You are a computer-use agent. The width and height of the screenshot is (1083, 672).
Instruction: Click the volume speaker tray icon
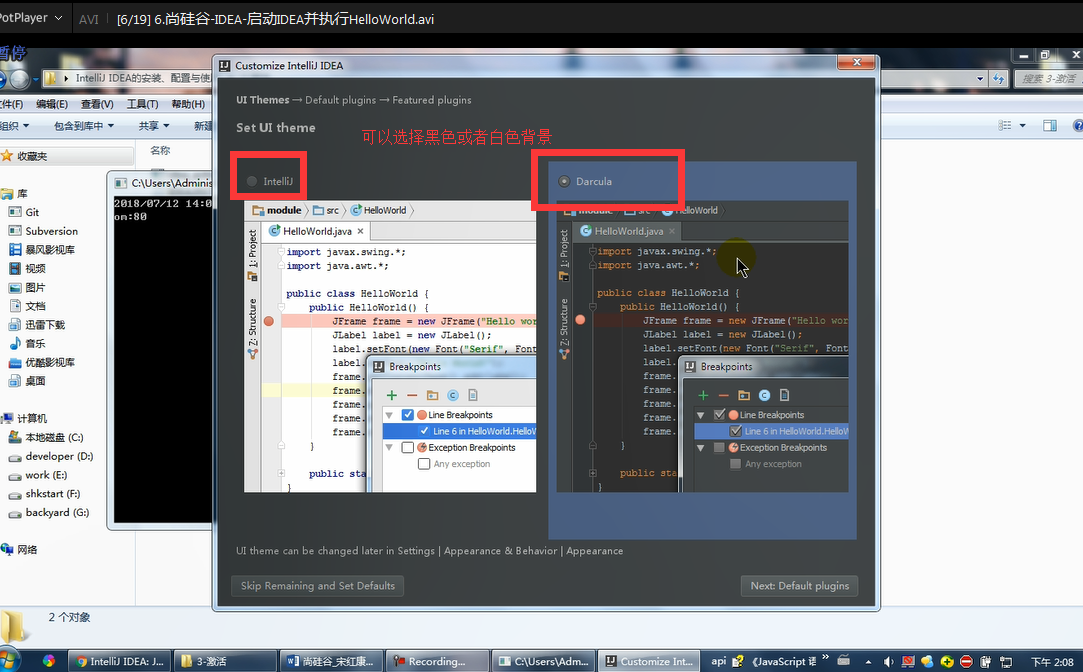point(888,662)
